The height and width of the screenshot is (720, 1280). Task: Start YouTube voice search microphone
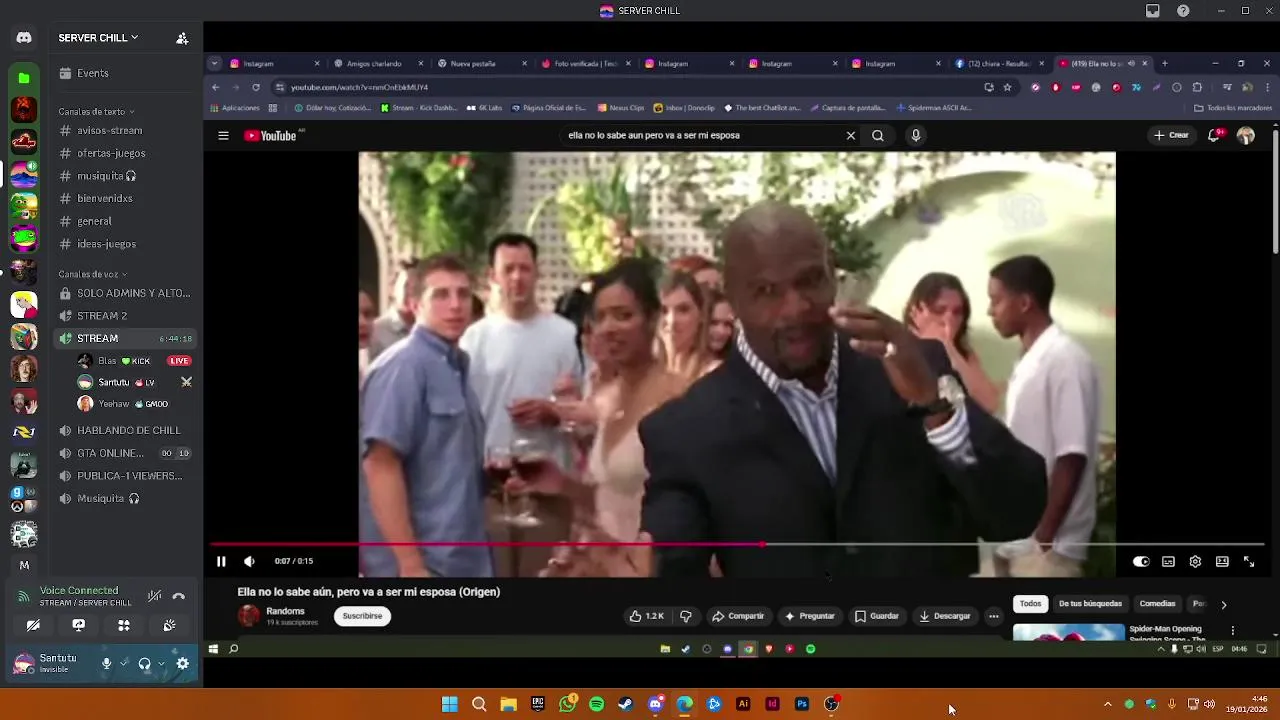pyautogui.click(x=915, y=136)
